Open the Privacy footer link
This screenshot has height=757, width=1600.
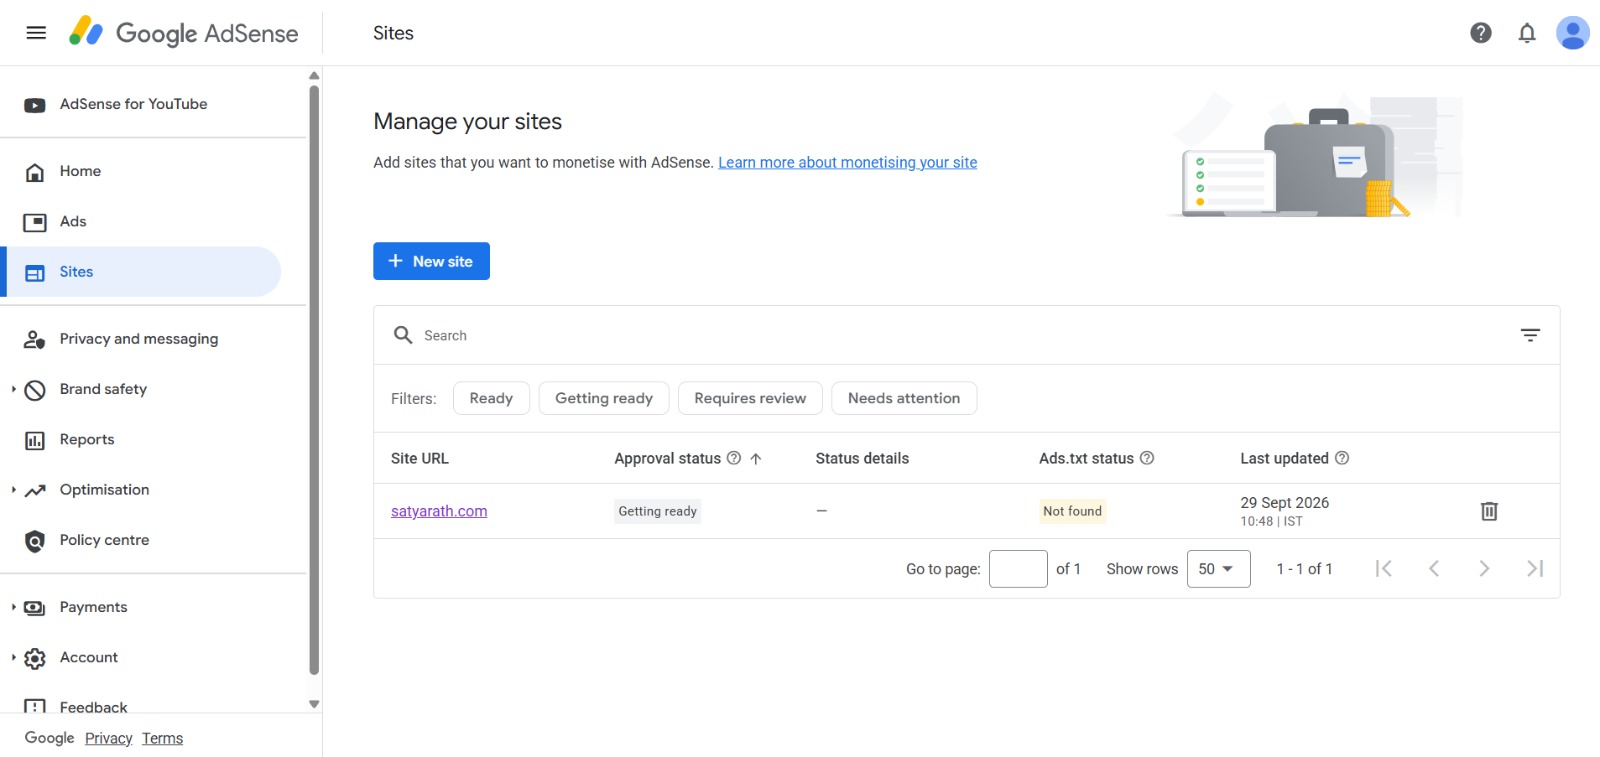pos(109,738)
